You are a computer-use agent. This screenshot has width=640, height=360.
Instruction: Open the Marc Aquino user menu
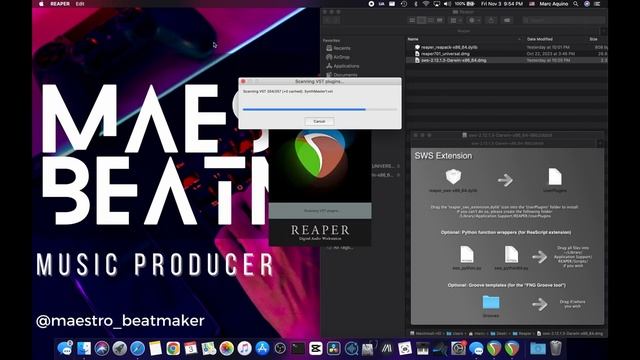(x=554, y=4)
